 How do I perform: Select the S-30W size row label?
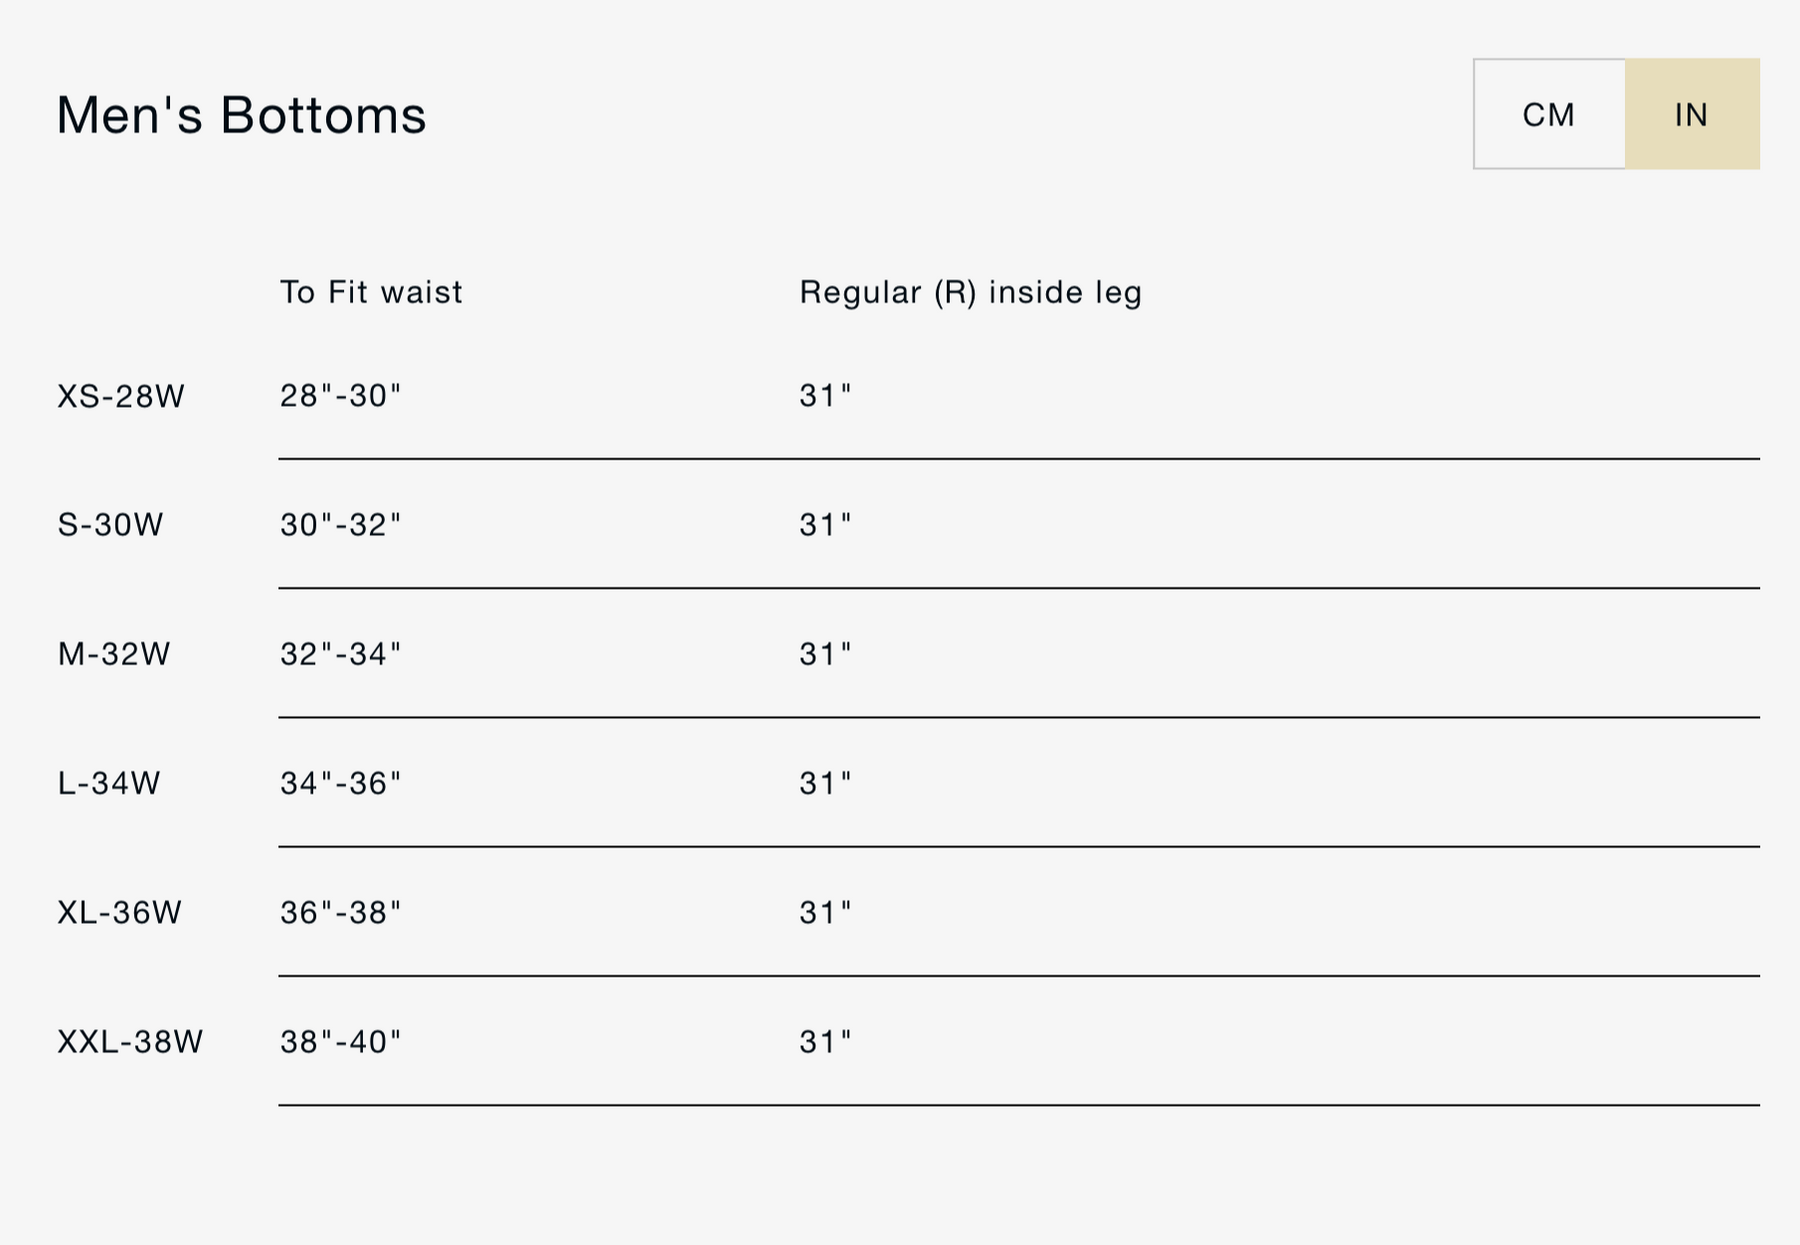110,525
